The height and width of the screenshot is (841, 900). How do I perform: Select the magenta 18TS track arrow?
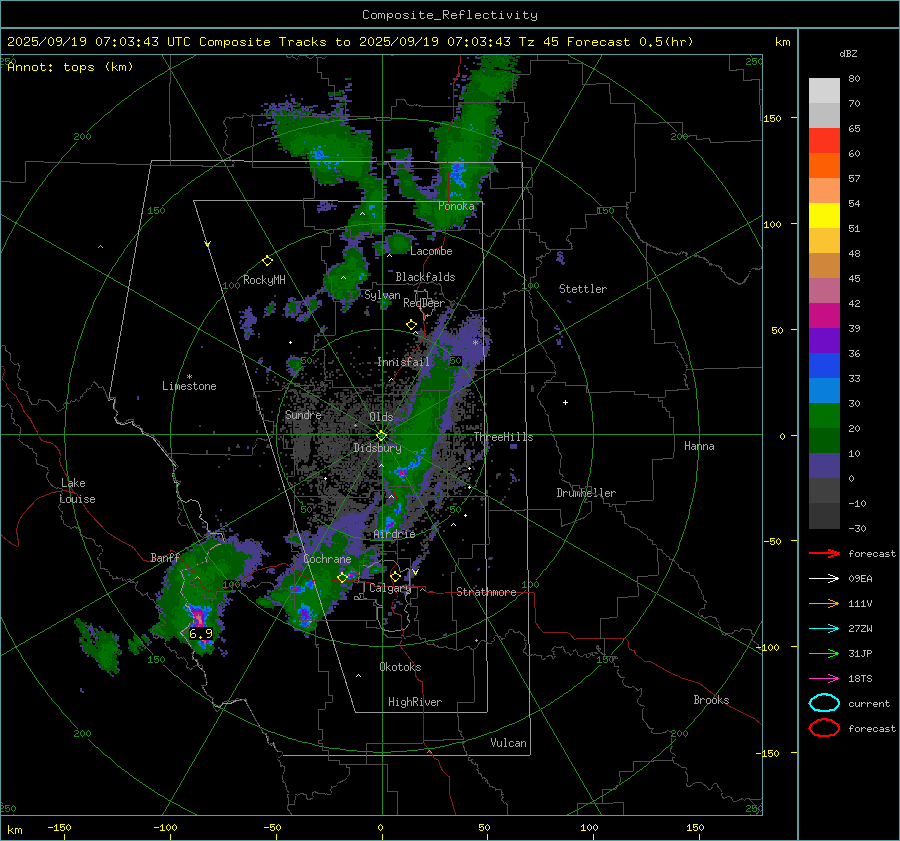coord(824,678)
